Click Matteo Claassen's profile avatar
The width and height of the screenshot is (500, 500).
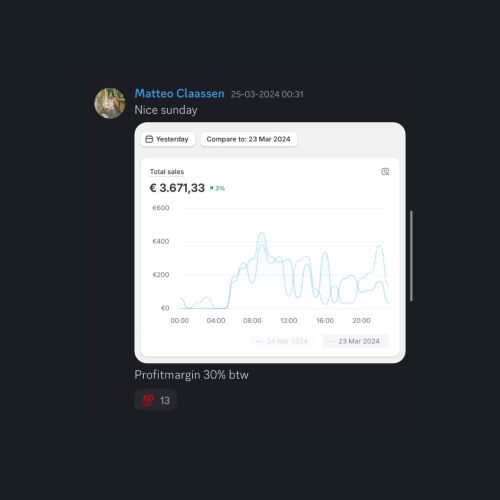[x=110, y=103]
